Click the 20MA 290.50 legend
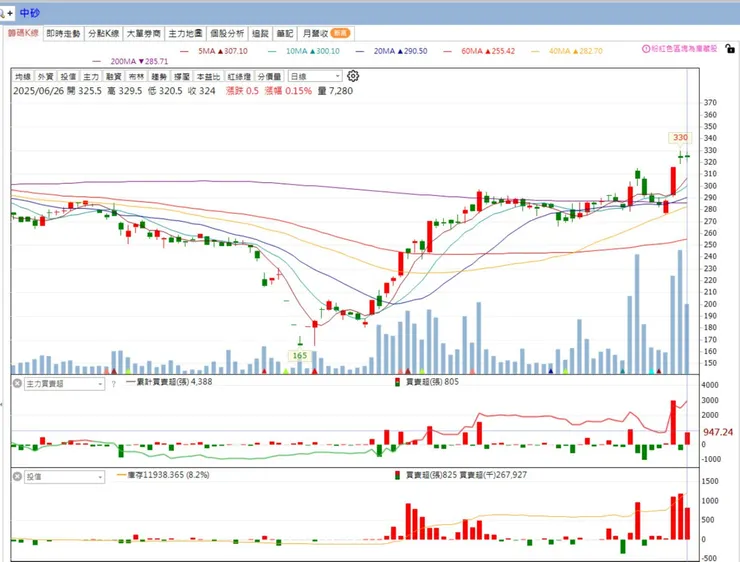This screenshot has width=740, height=562. pos(391,51)
